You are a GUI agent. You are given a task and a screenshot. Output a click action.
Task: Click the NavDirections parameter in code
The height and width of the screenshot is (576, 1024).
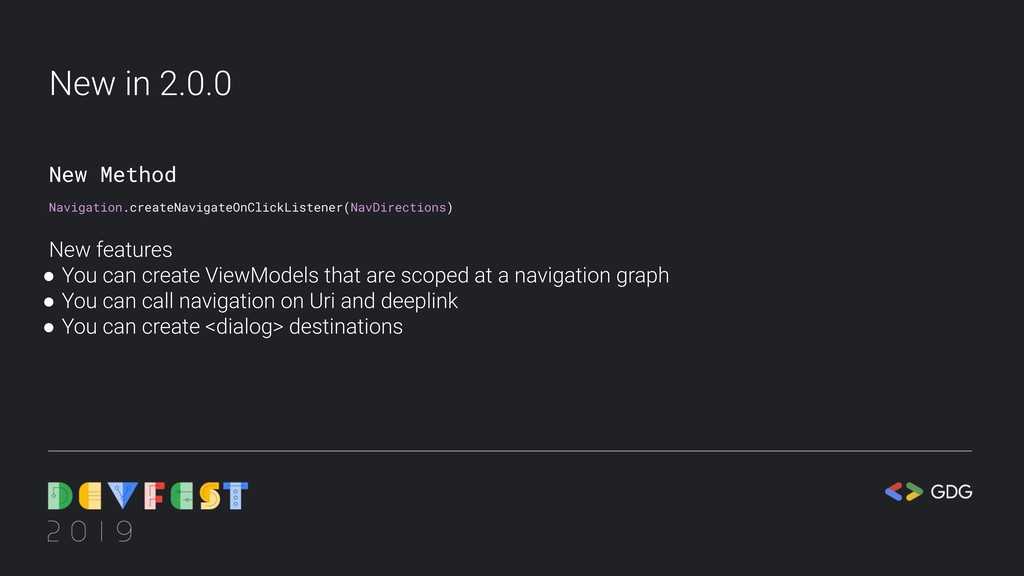point(398,208)
